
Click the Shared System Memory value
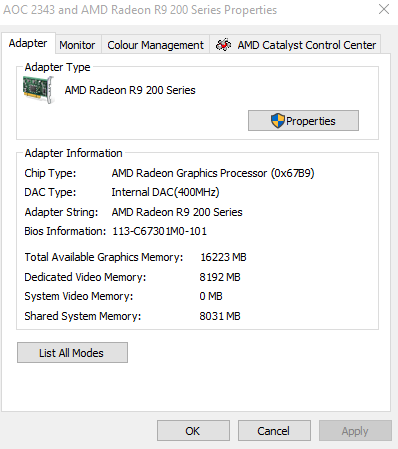point(220,316)
